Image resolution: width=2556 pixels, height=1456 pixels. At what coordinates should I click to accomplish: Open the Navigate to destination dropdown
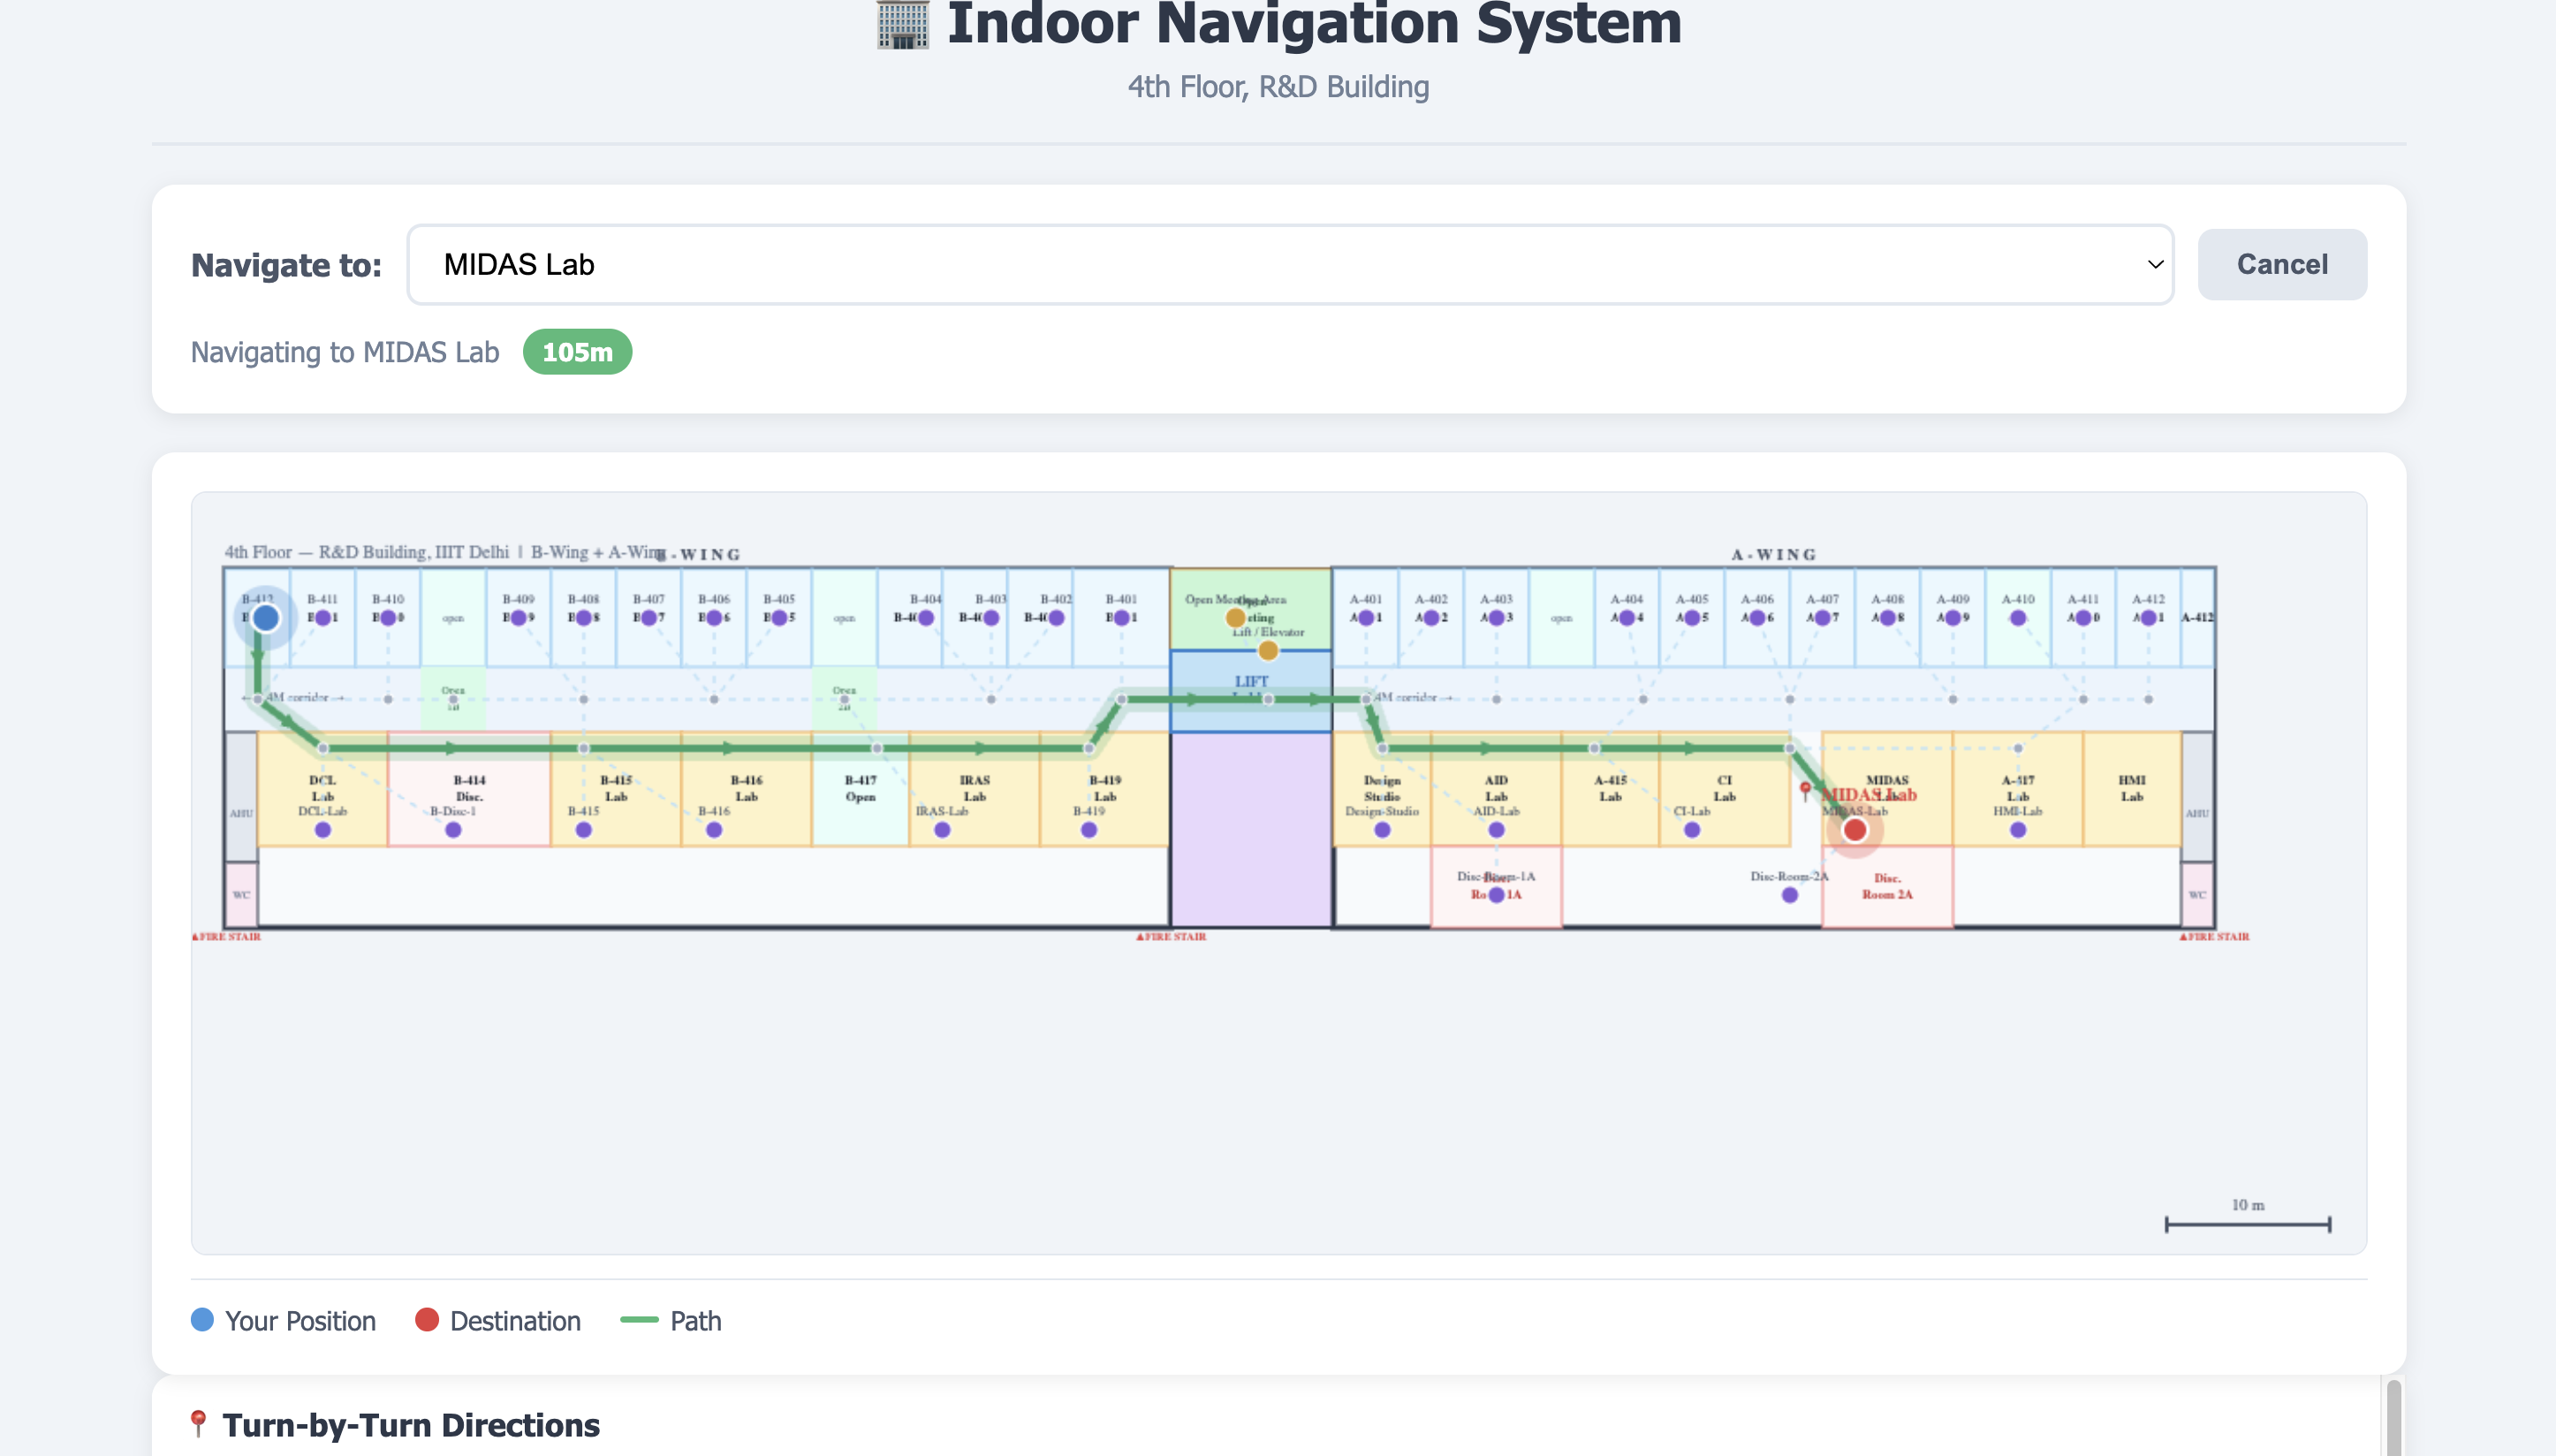click(x=1290, y=264)
